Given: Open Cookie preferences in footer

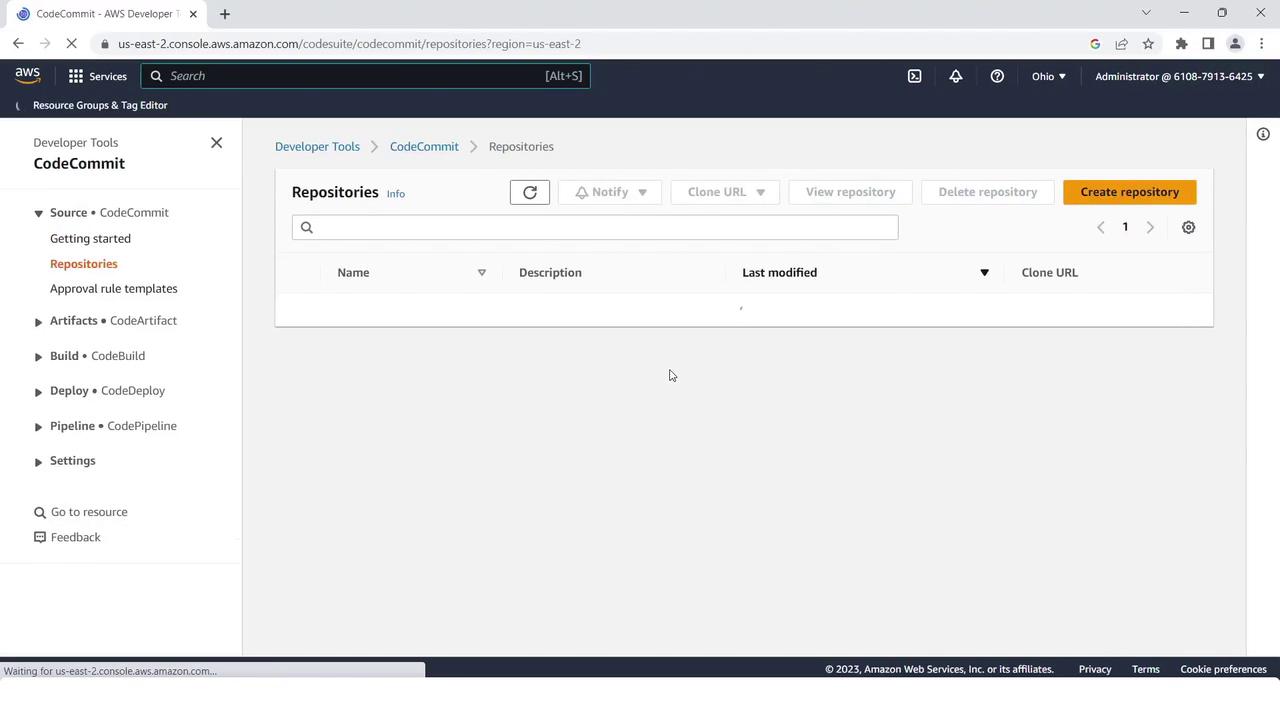Looking at the screenshot, I should [x=1223, y=669].
